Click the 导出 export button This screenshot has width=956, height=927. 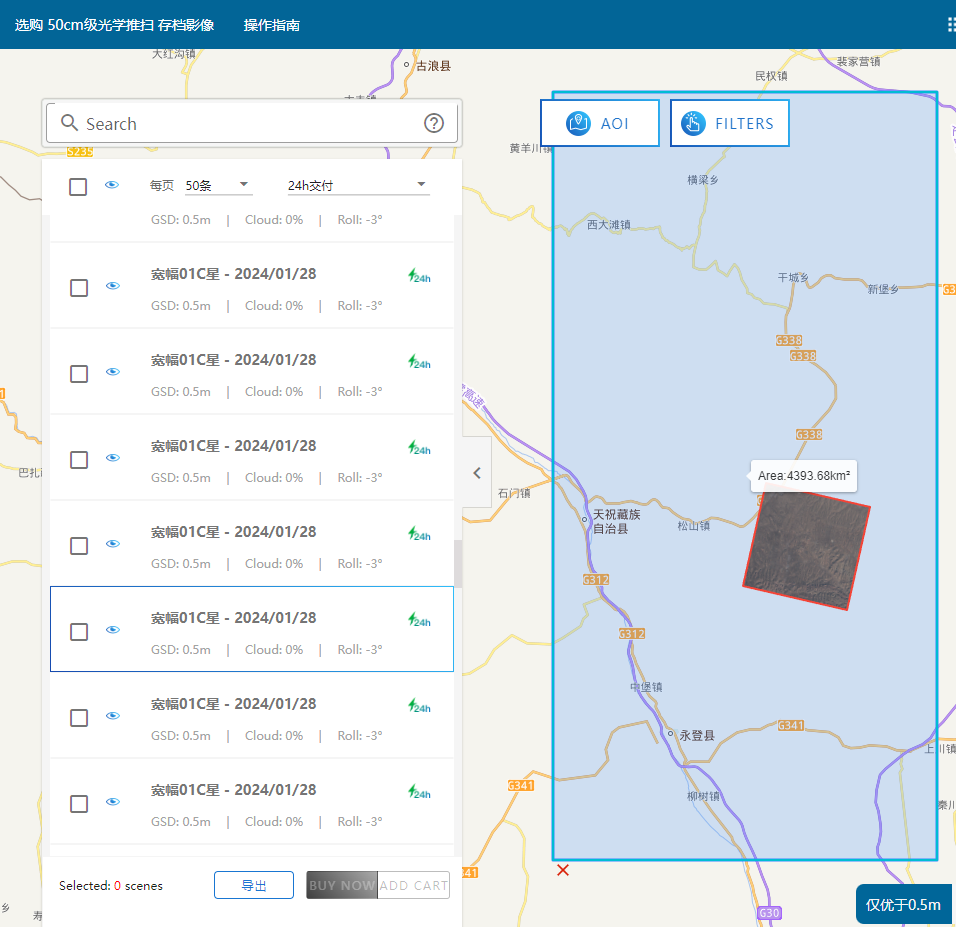254,885
